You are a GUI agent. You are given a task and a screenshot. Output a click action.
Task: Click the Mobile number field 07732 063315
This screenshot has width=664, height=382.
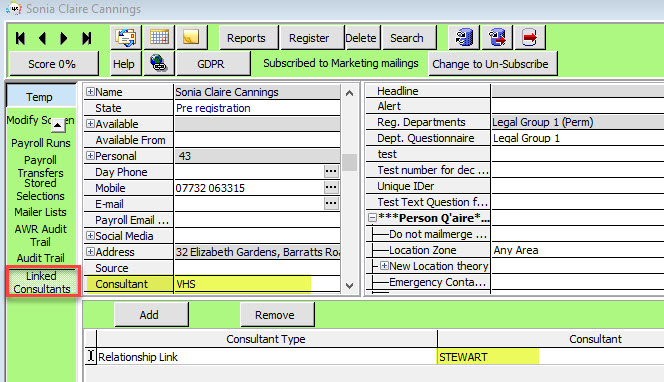(249, 188)
